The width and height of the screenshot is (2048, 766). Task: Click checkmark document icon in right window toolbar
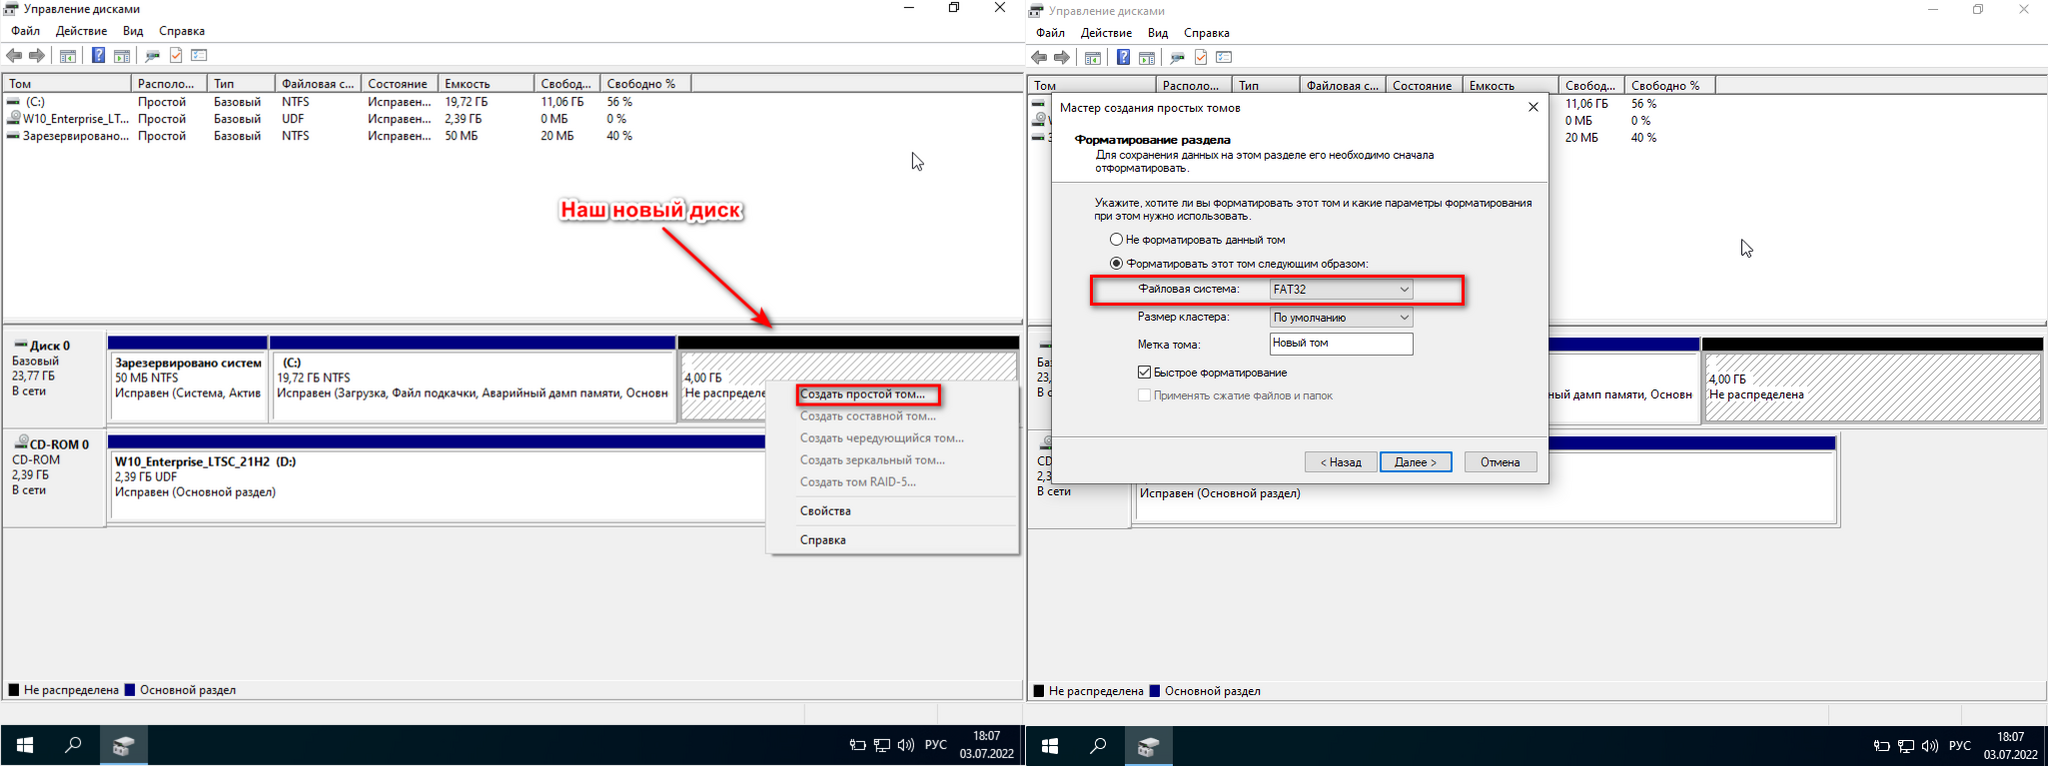point(1201,58)
